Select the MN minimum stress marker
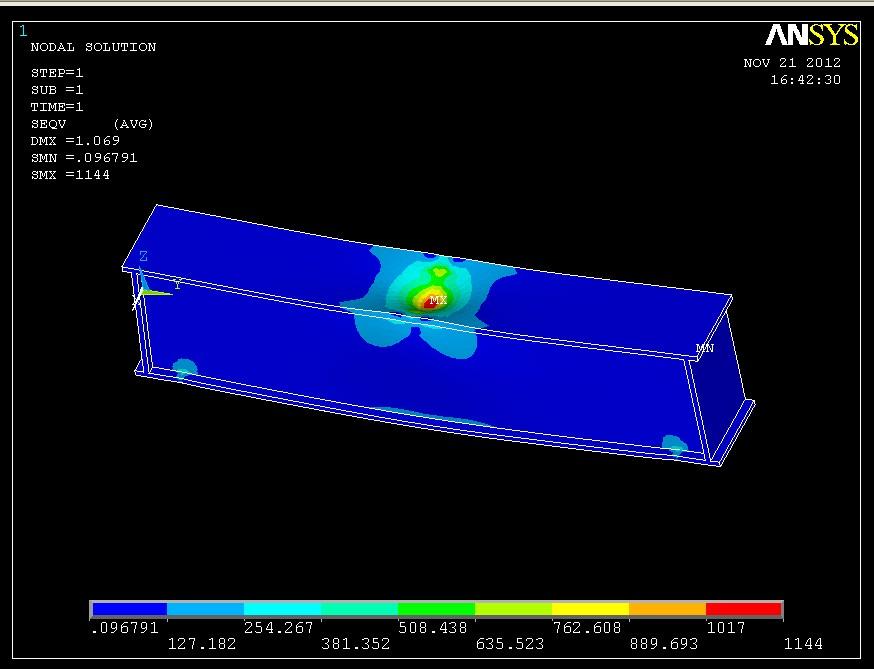Viewport: 874px width, 669px height. [705, 348]
